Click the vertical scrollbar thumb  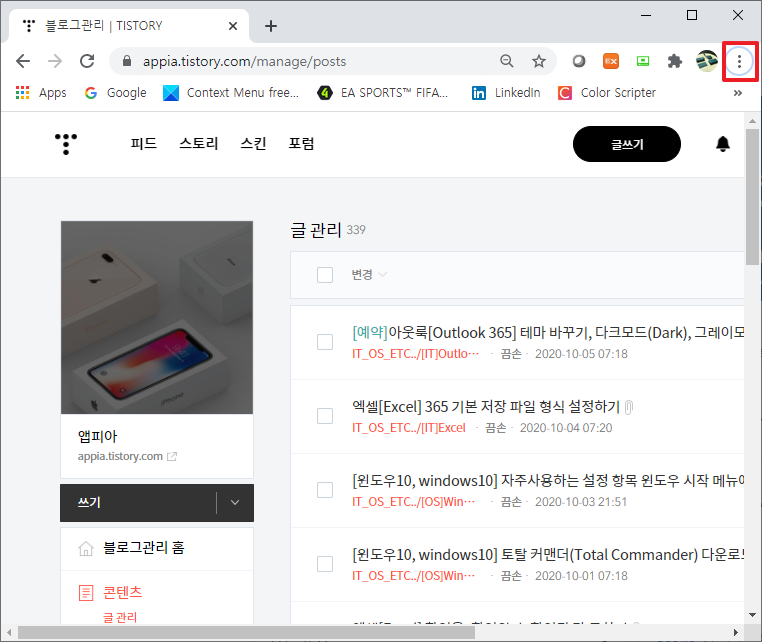753,197
